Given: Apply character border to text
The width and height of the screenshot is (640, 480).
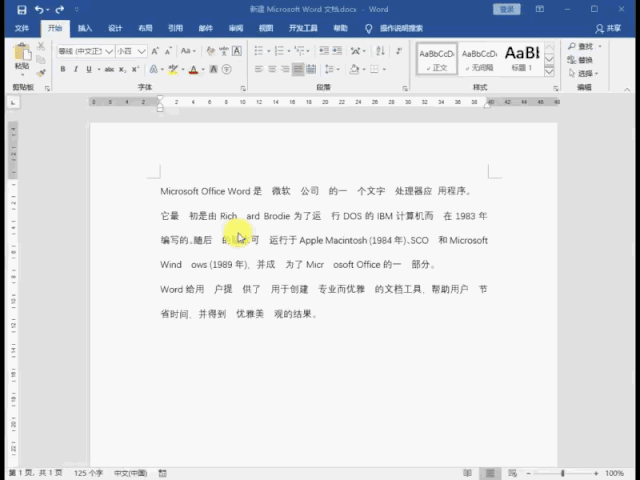Looking at the screenshot, I should click(237, 51).
